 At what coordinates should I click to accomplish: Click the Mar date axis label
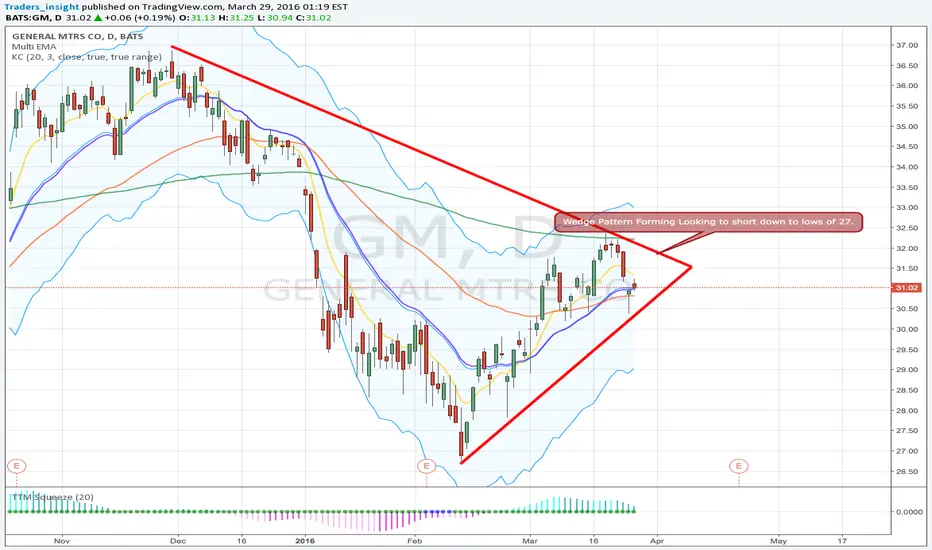coord(530,540)
